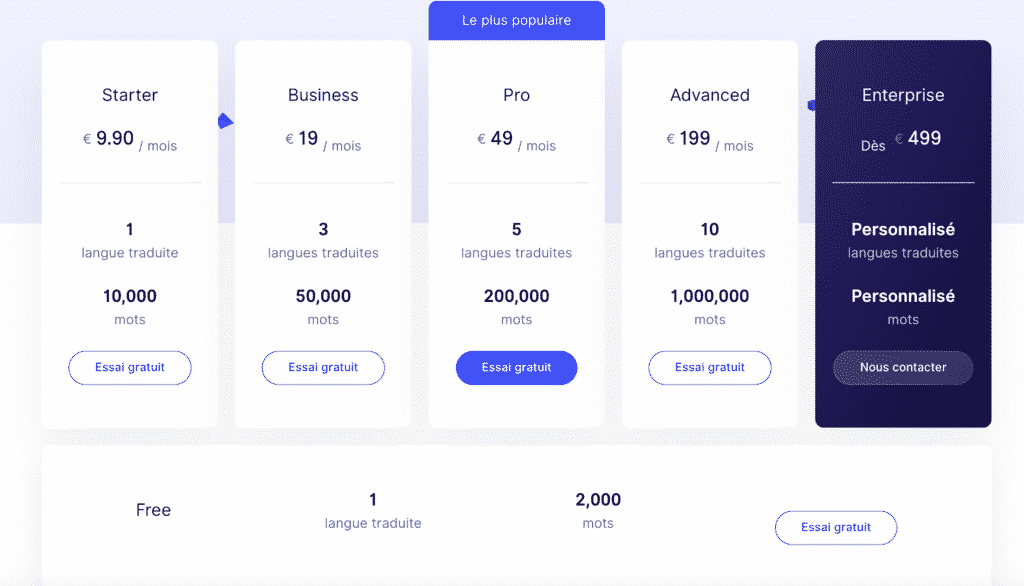Select the € 499 Enterprise price

[x=920, y=138]
